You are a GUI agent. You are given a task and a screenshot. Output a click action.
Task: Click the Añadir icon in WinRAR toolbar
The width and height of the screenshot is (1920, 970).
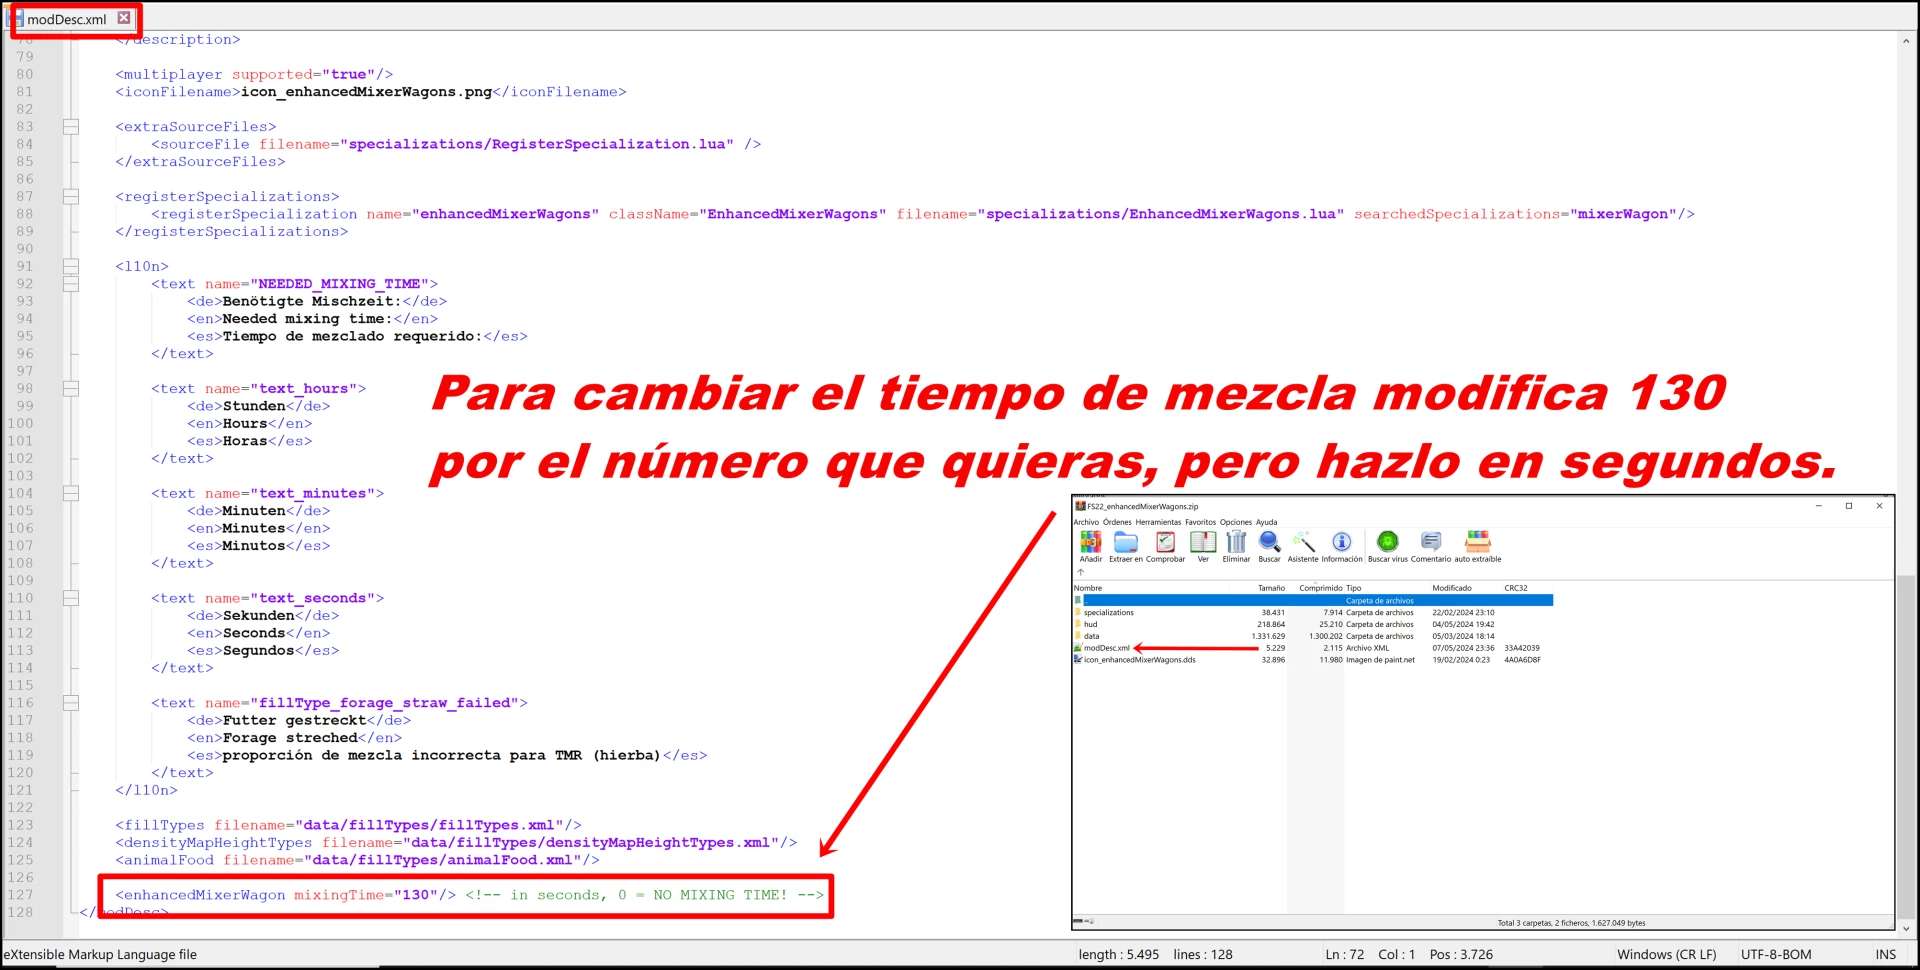tap(1090, 543)
